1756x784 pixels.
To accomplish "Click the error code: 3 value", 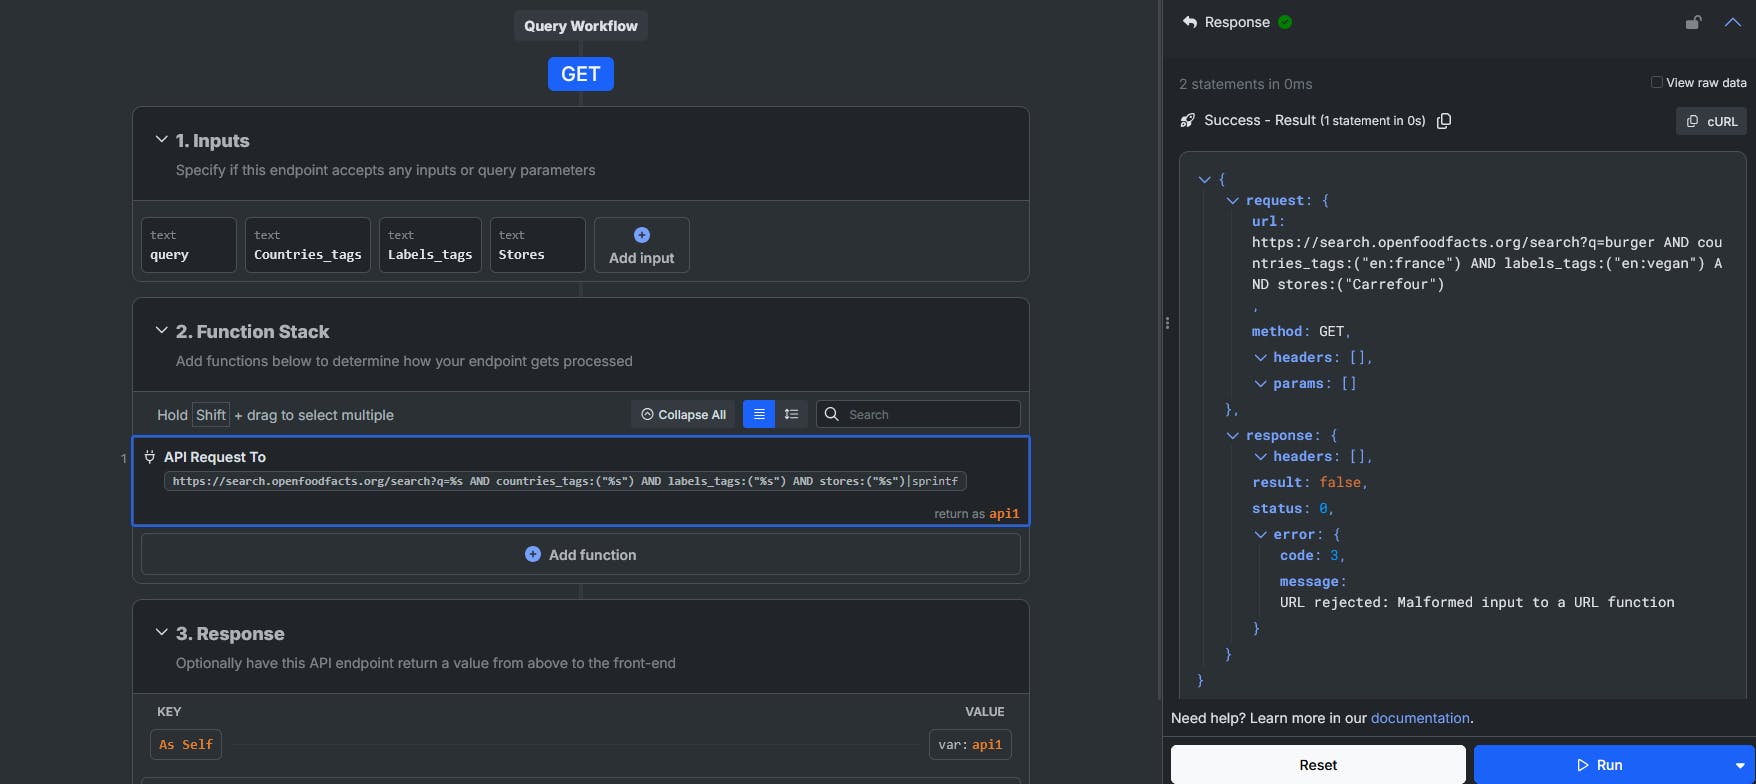I will point(1334,555).
